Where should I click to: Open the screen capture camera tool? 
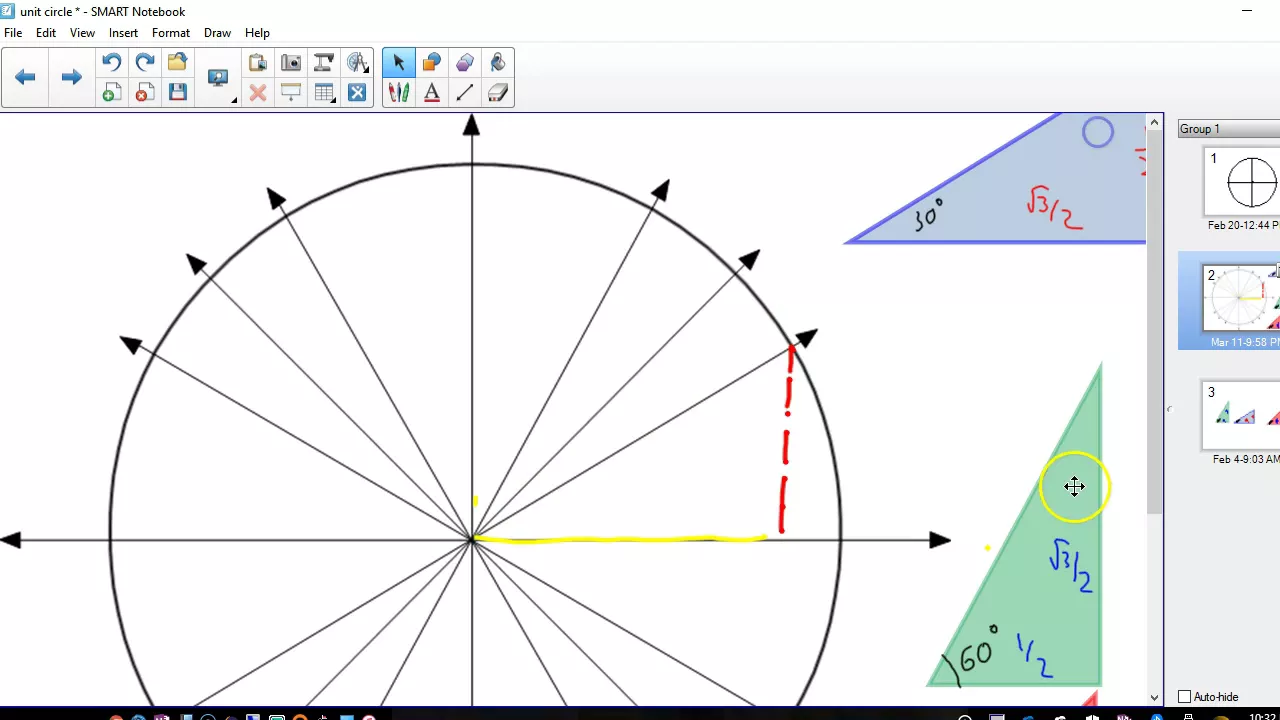tap(290, 62)
